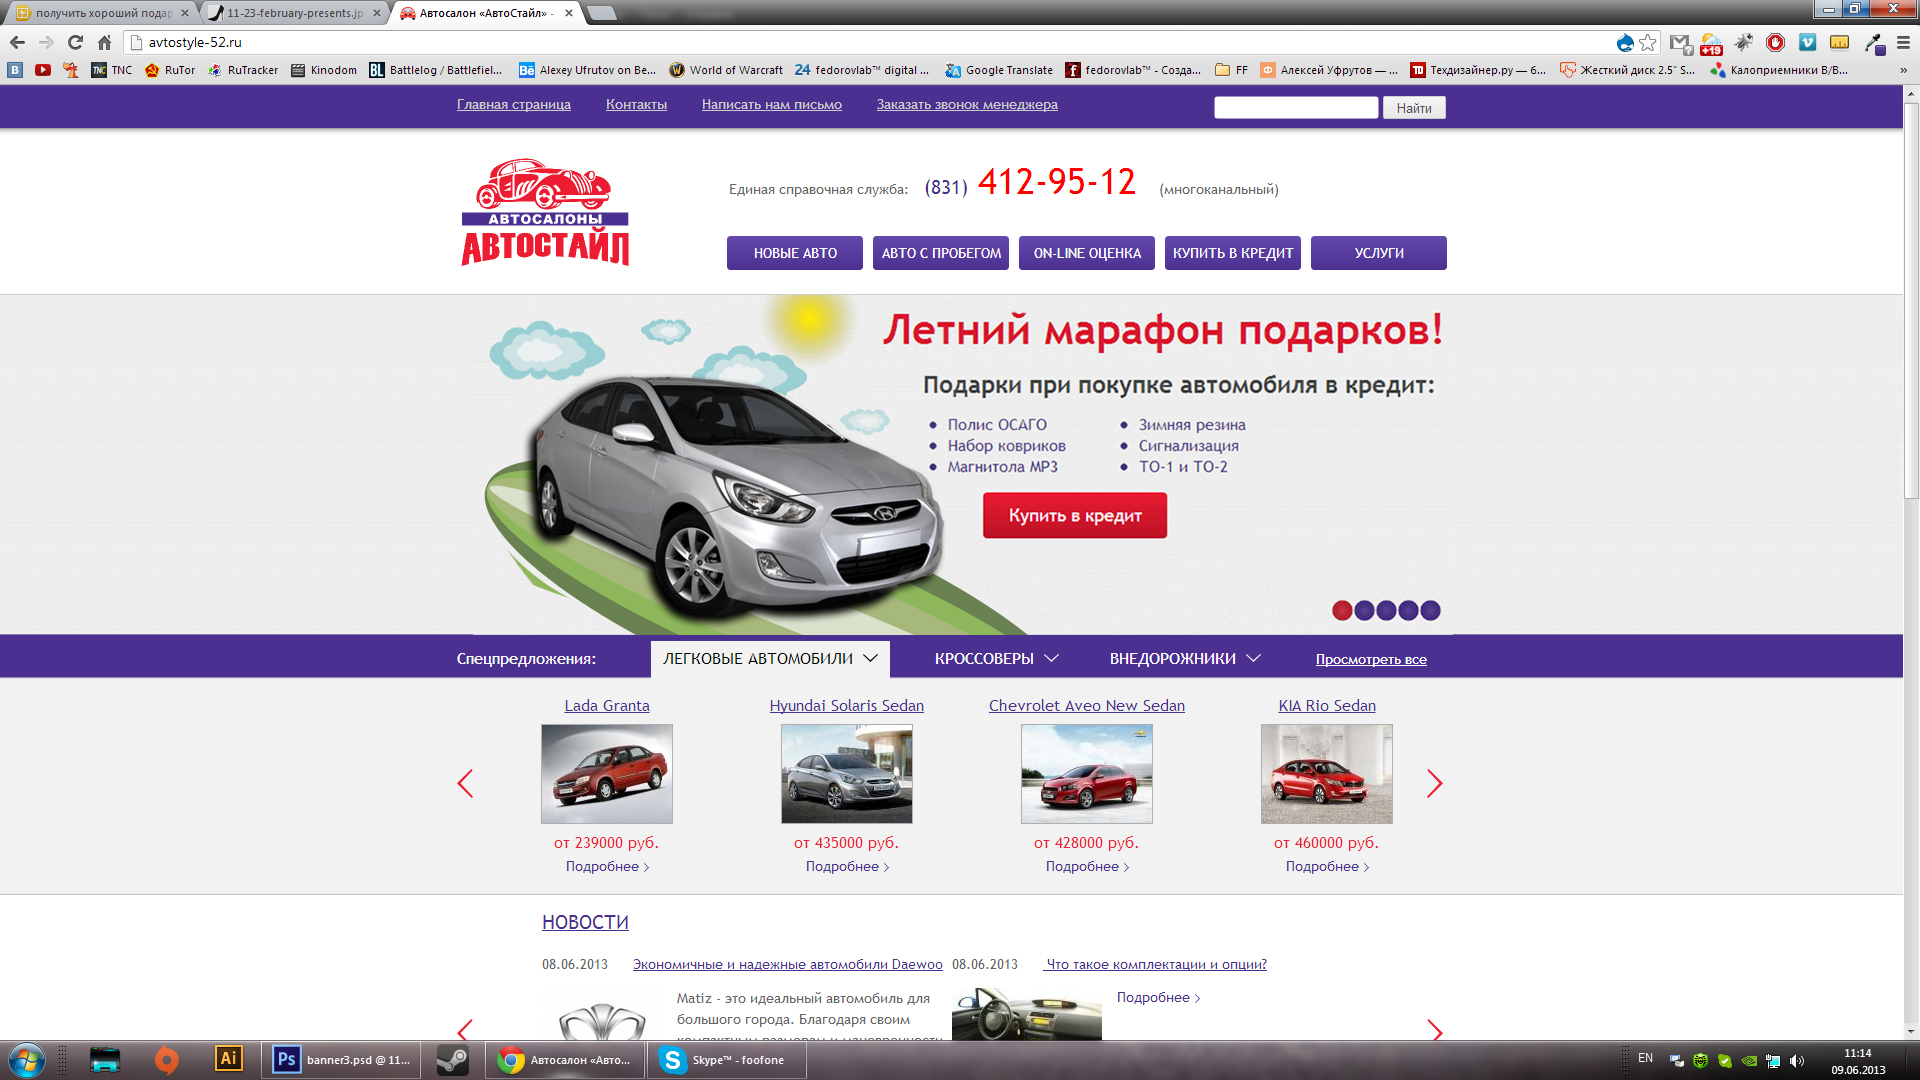The height and width of the screenshot is (1080, 1920).
Task: Click Заказать звонок менеджера link
Action: 967,104
